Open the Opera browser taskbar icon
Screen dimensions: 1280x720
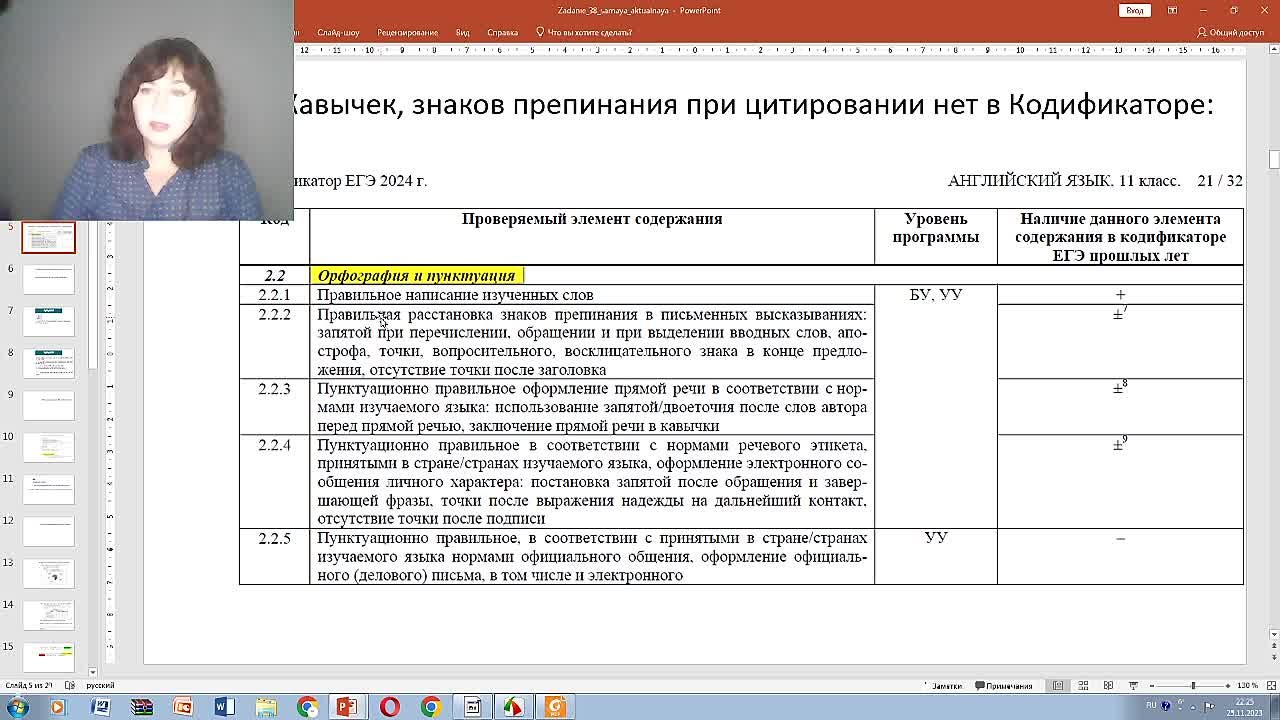pyautogui.click(x=389, y=707)
